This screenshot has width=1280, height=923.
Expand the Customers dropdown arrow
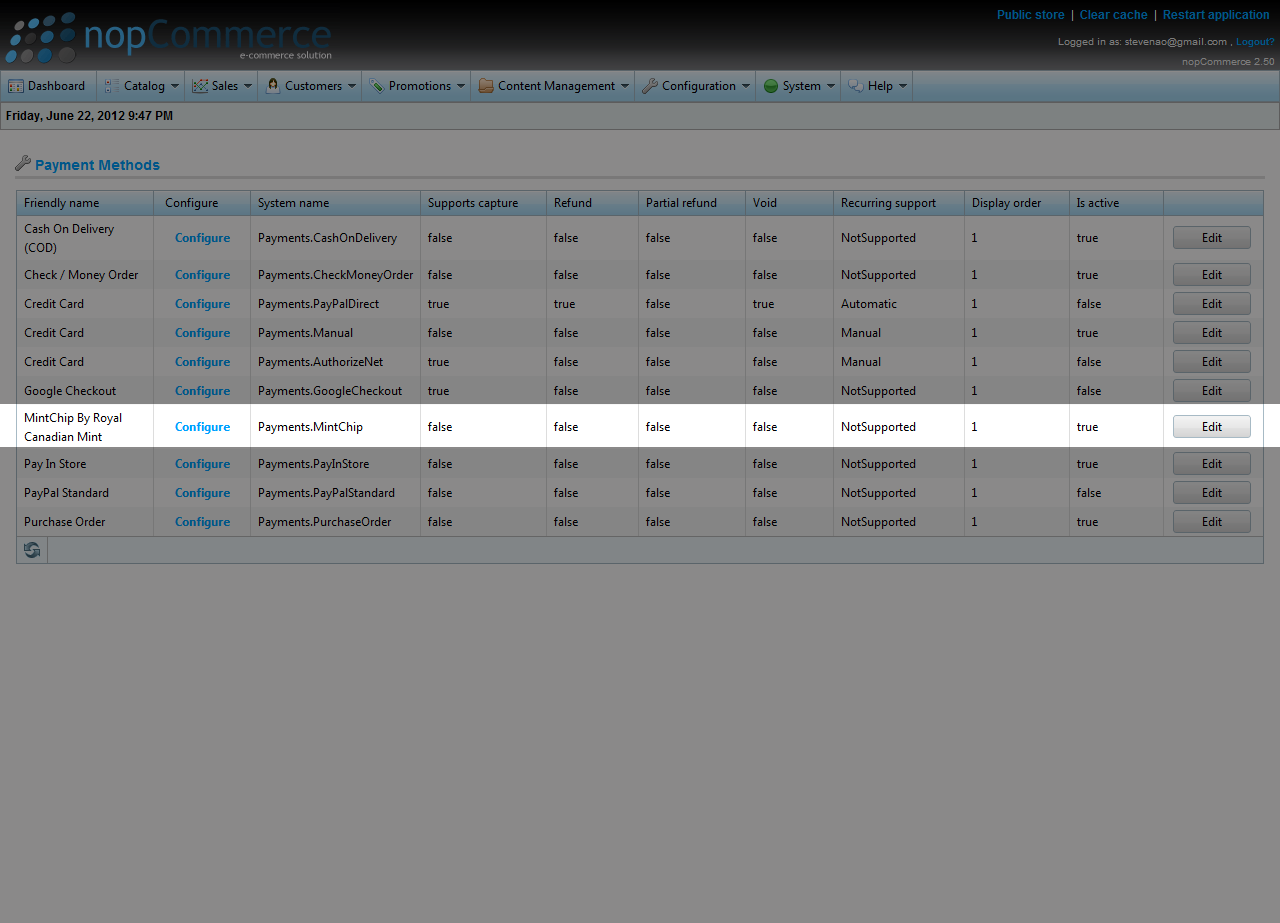[352, 86]
